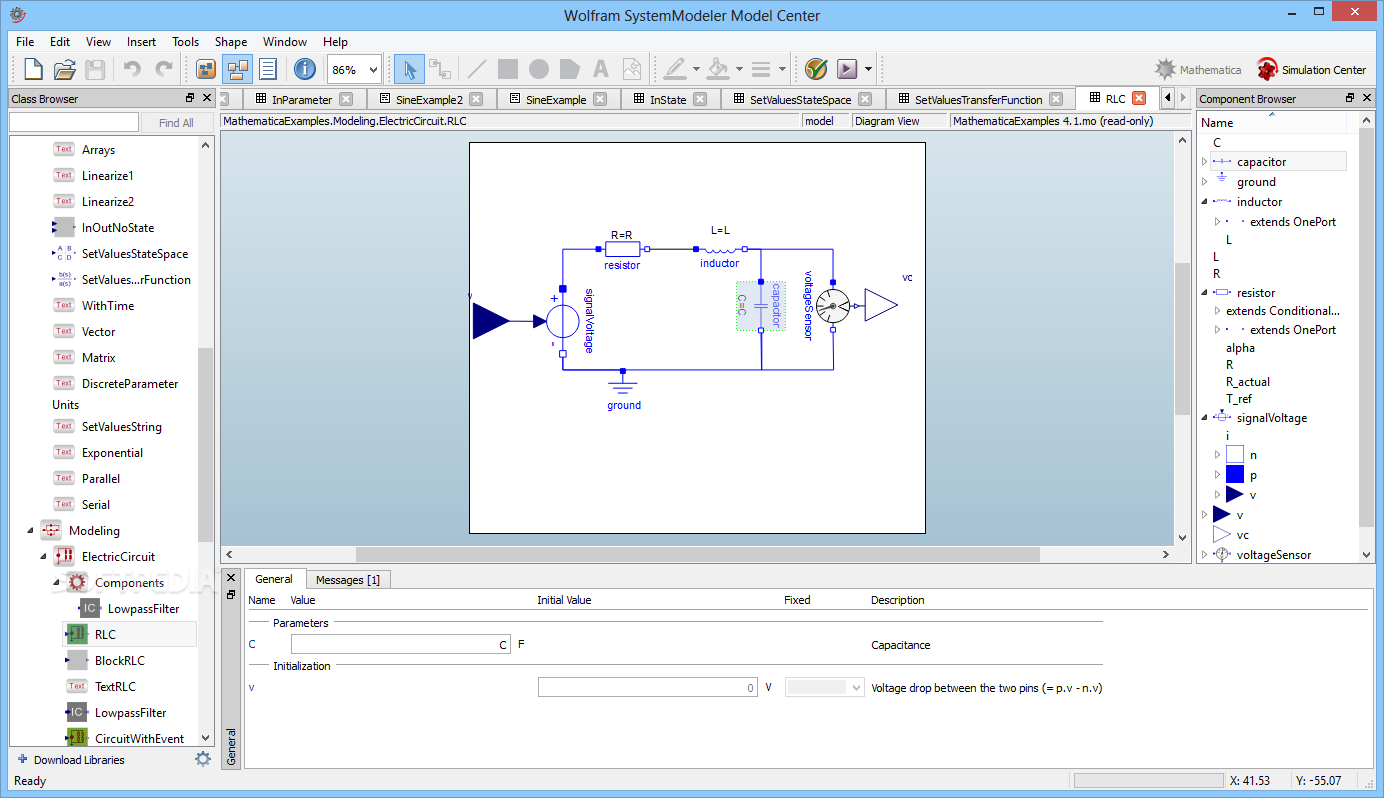Click the fill color bucket icon
Viewport: 1384px width, 798px height.
pyautogui.click(x=717, y=69)
